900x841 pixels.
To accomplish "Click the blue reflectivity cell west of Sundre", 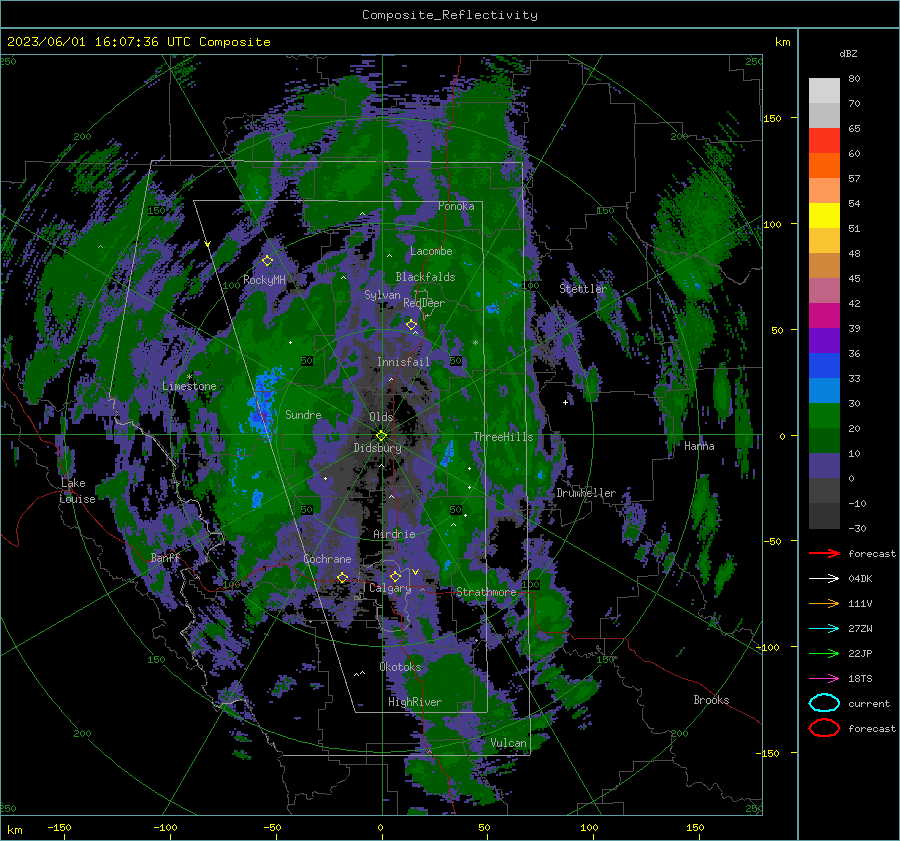I will tap(262, 405).
